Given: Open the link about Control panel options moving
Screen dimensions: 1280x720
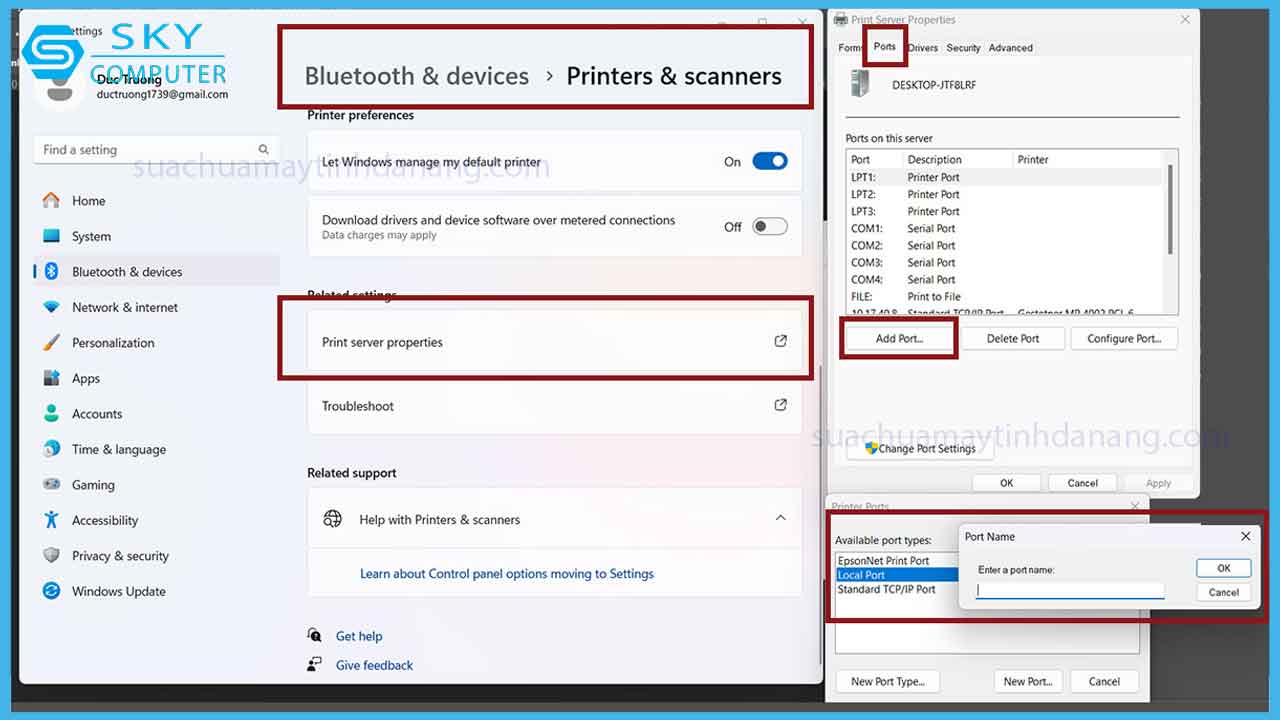Looking at the screenshot, I should point(508,573).
